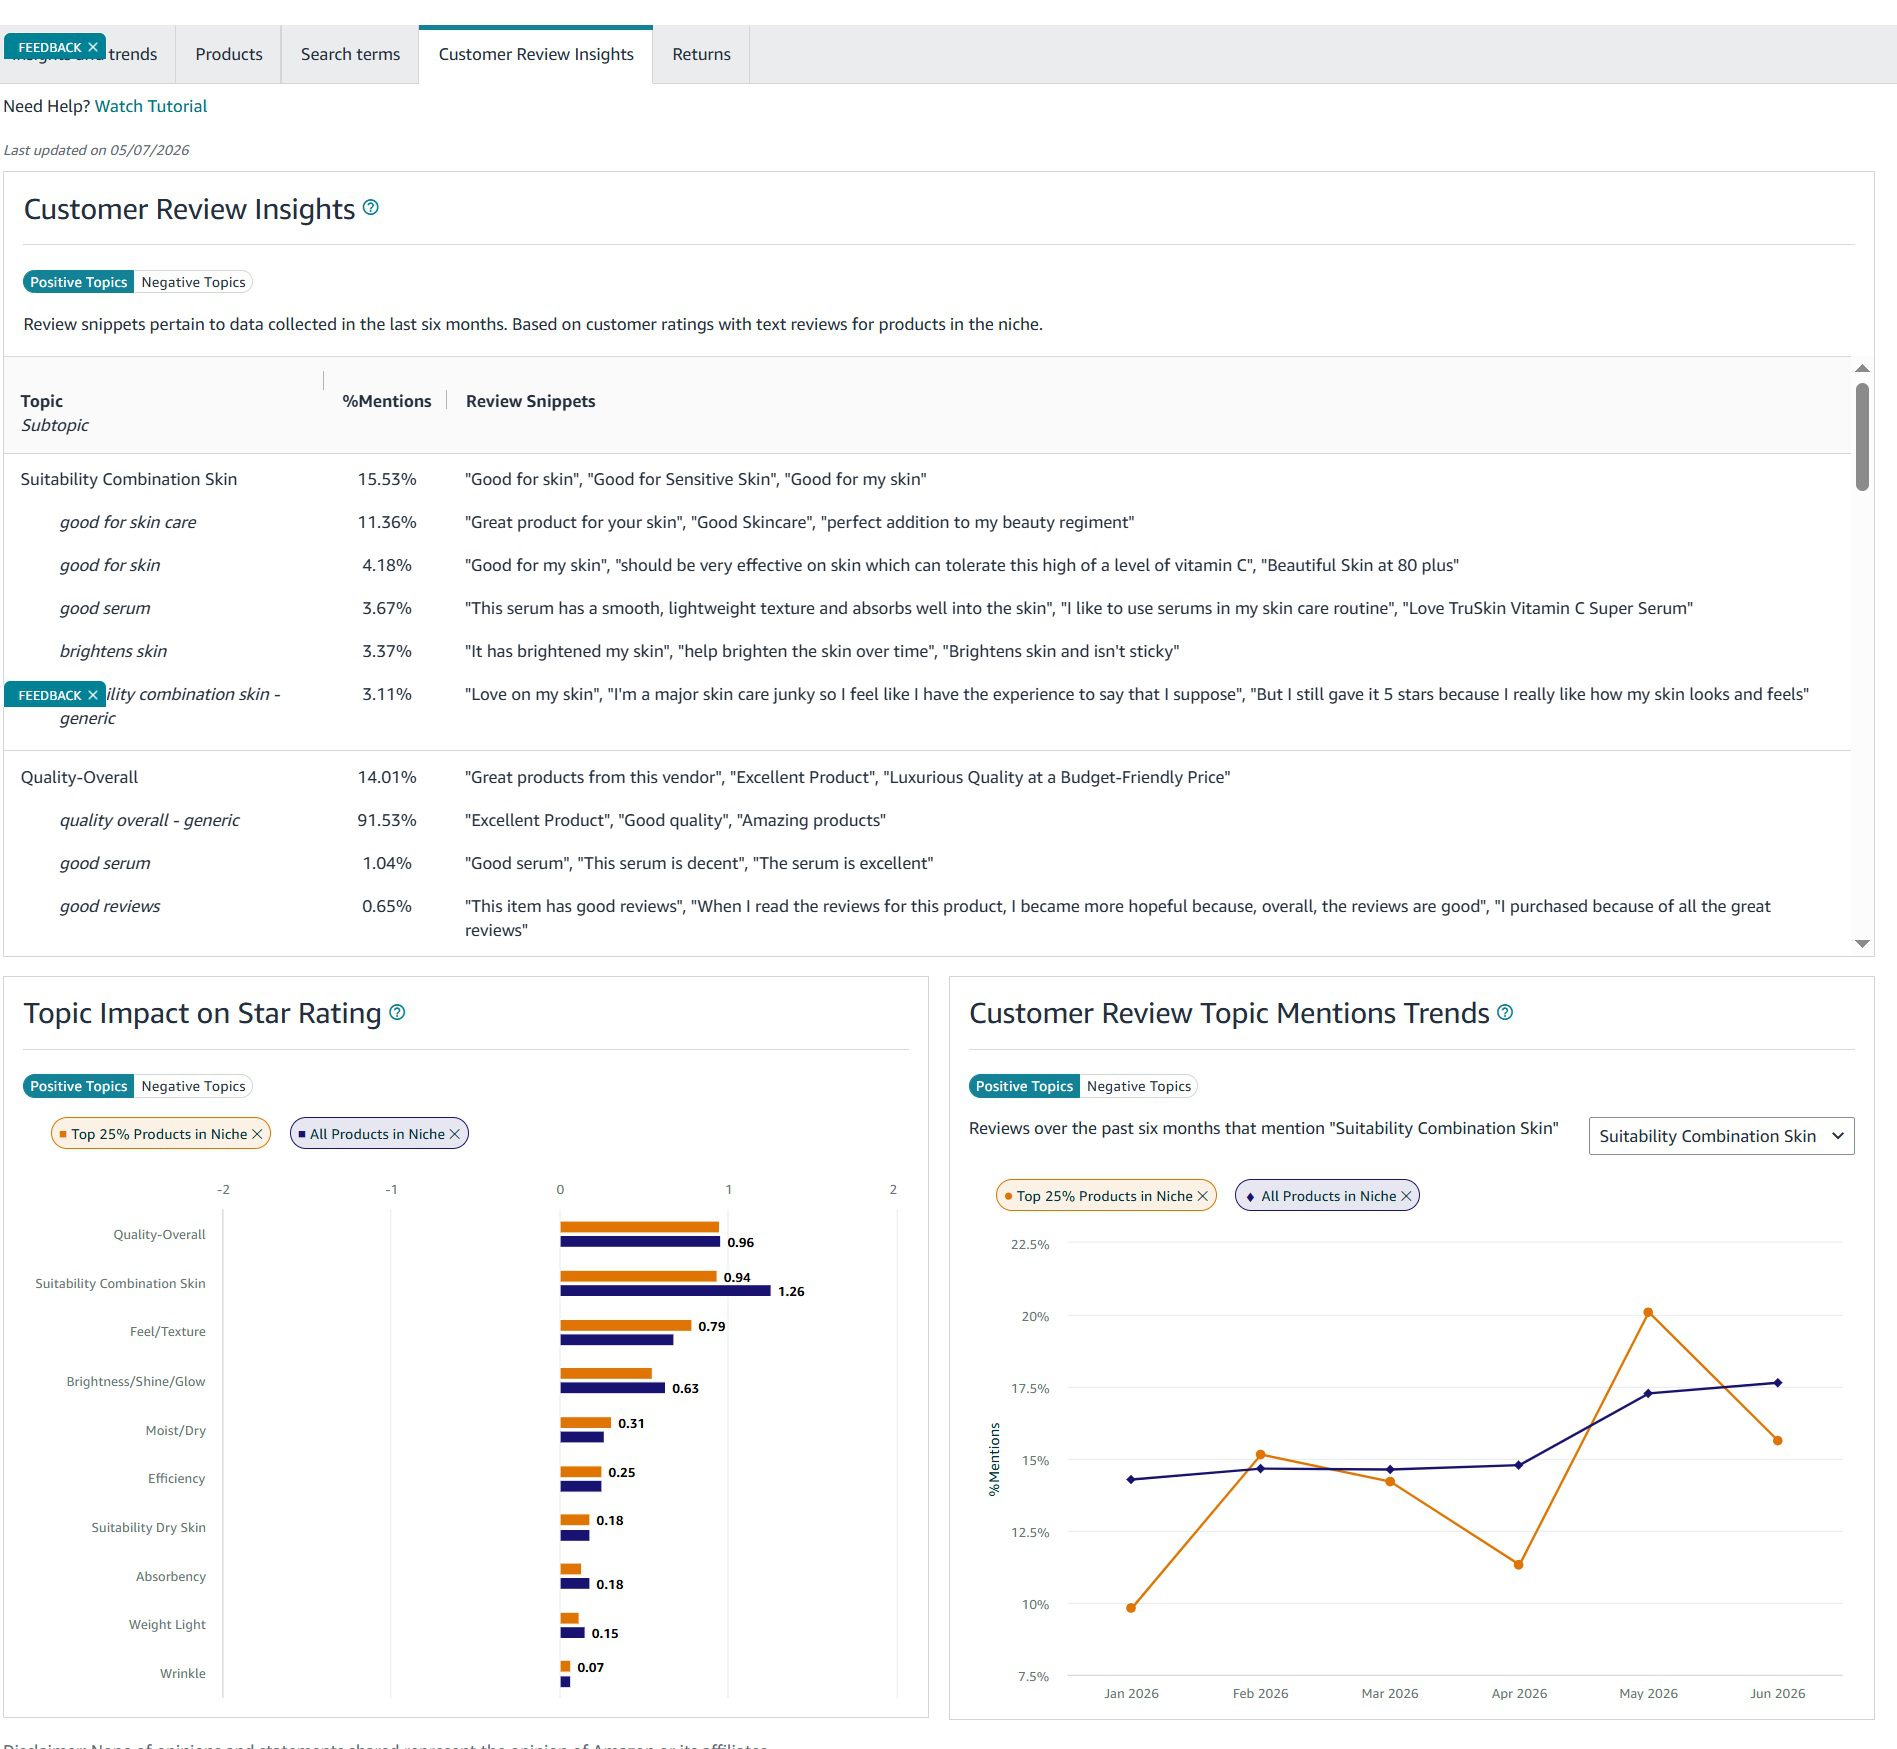This screenshot has width=1897, height=1749.
Task: Select Positive Topics in Topic Impact on Star Rating
Action: coord(78,1086)
